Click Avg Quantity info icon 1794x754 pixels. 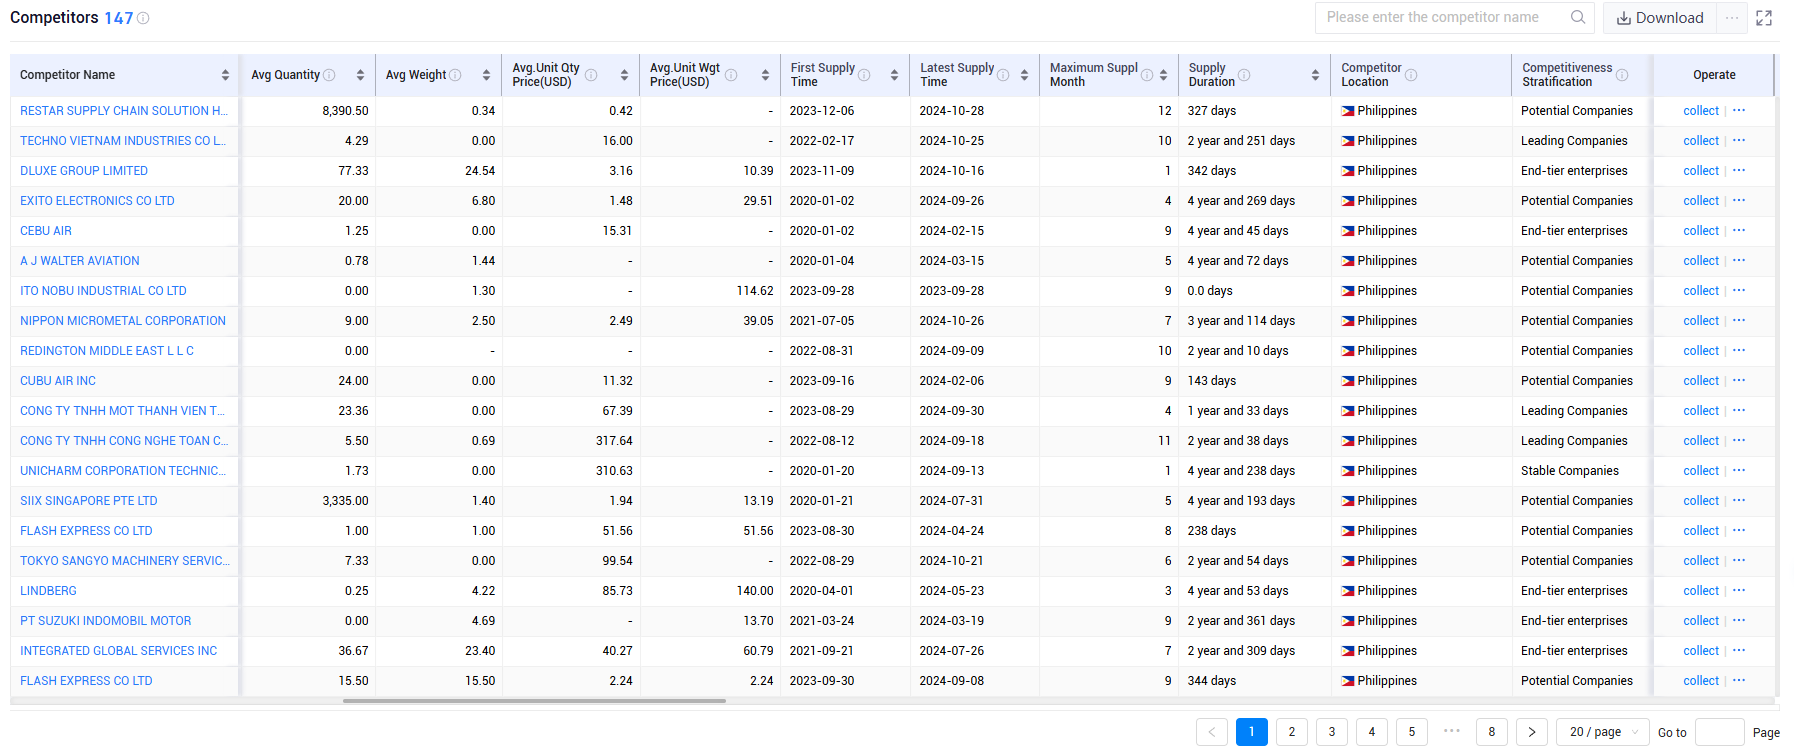(x=329, y=75)
